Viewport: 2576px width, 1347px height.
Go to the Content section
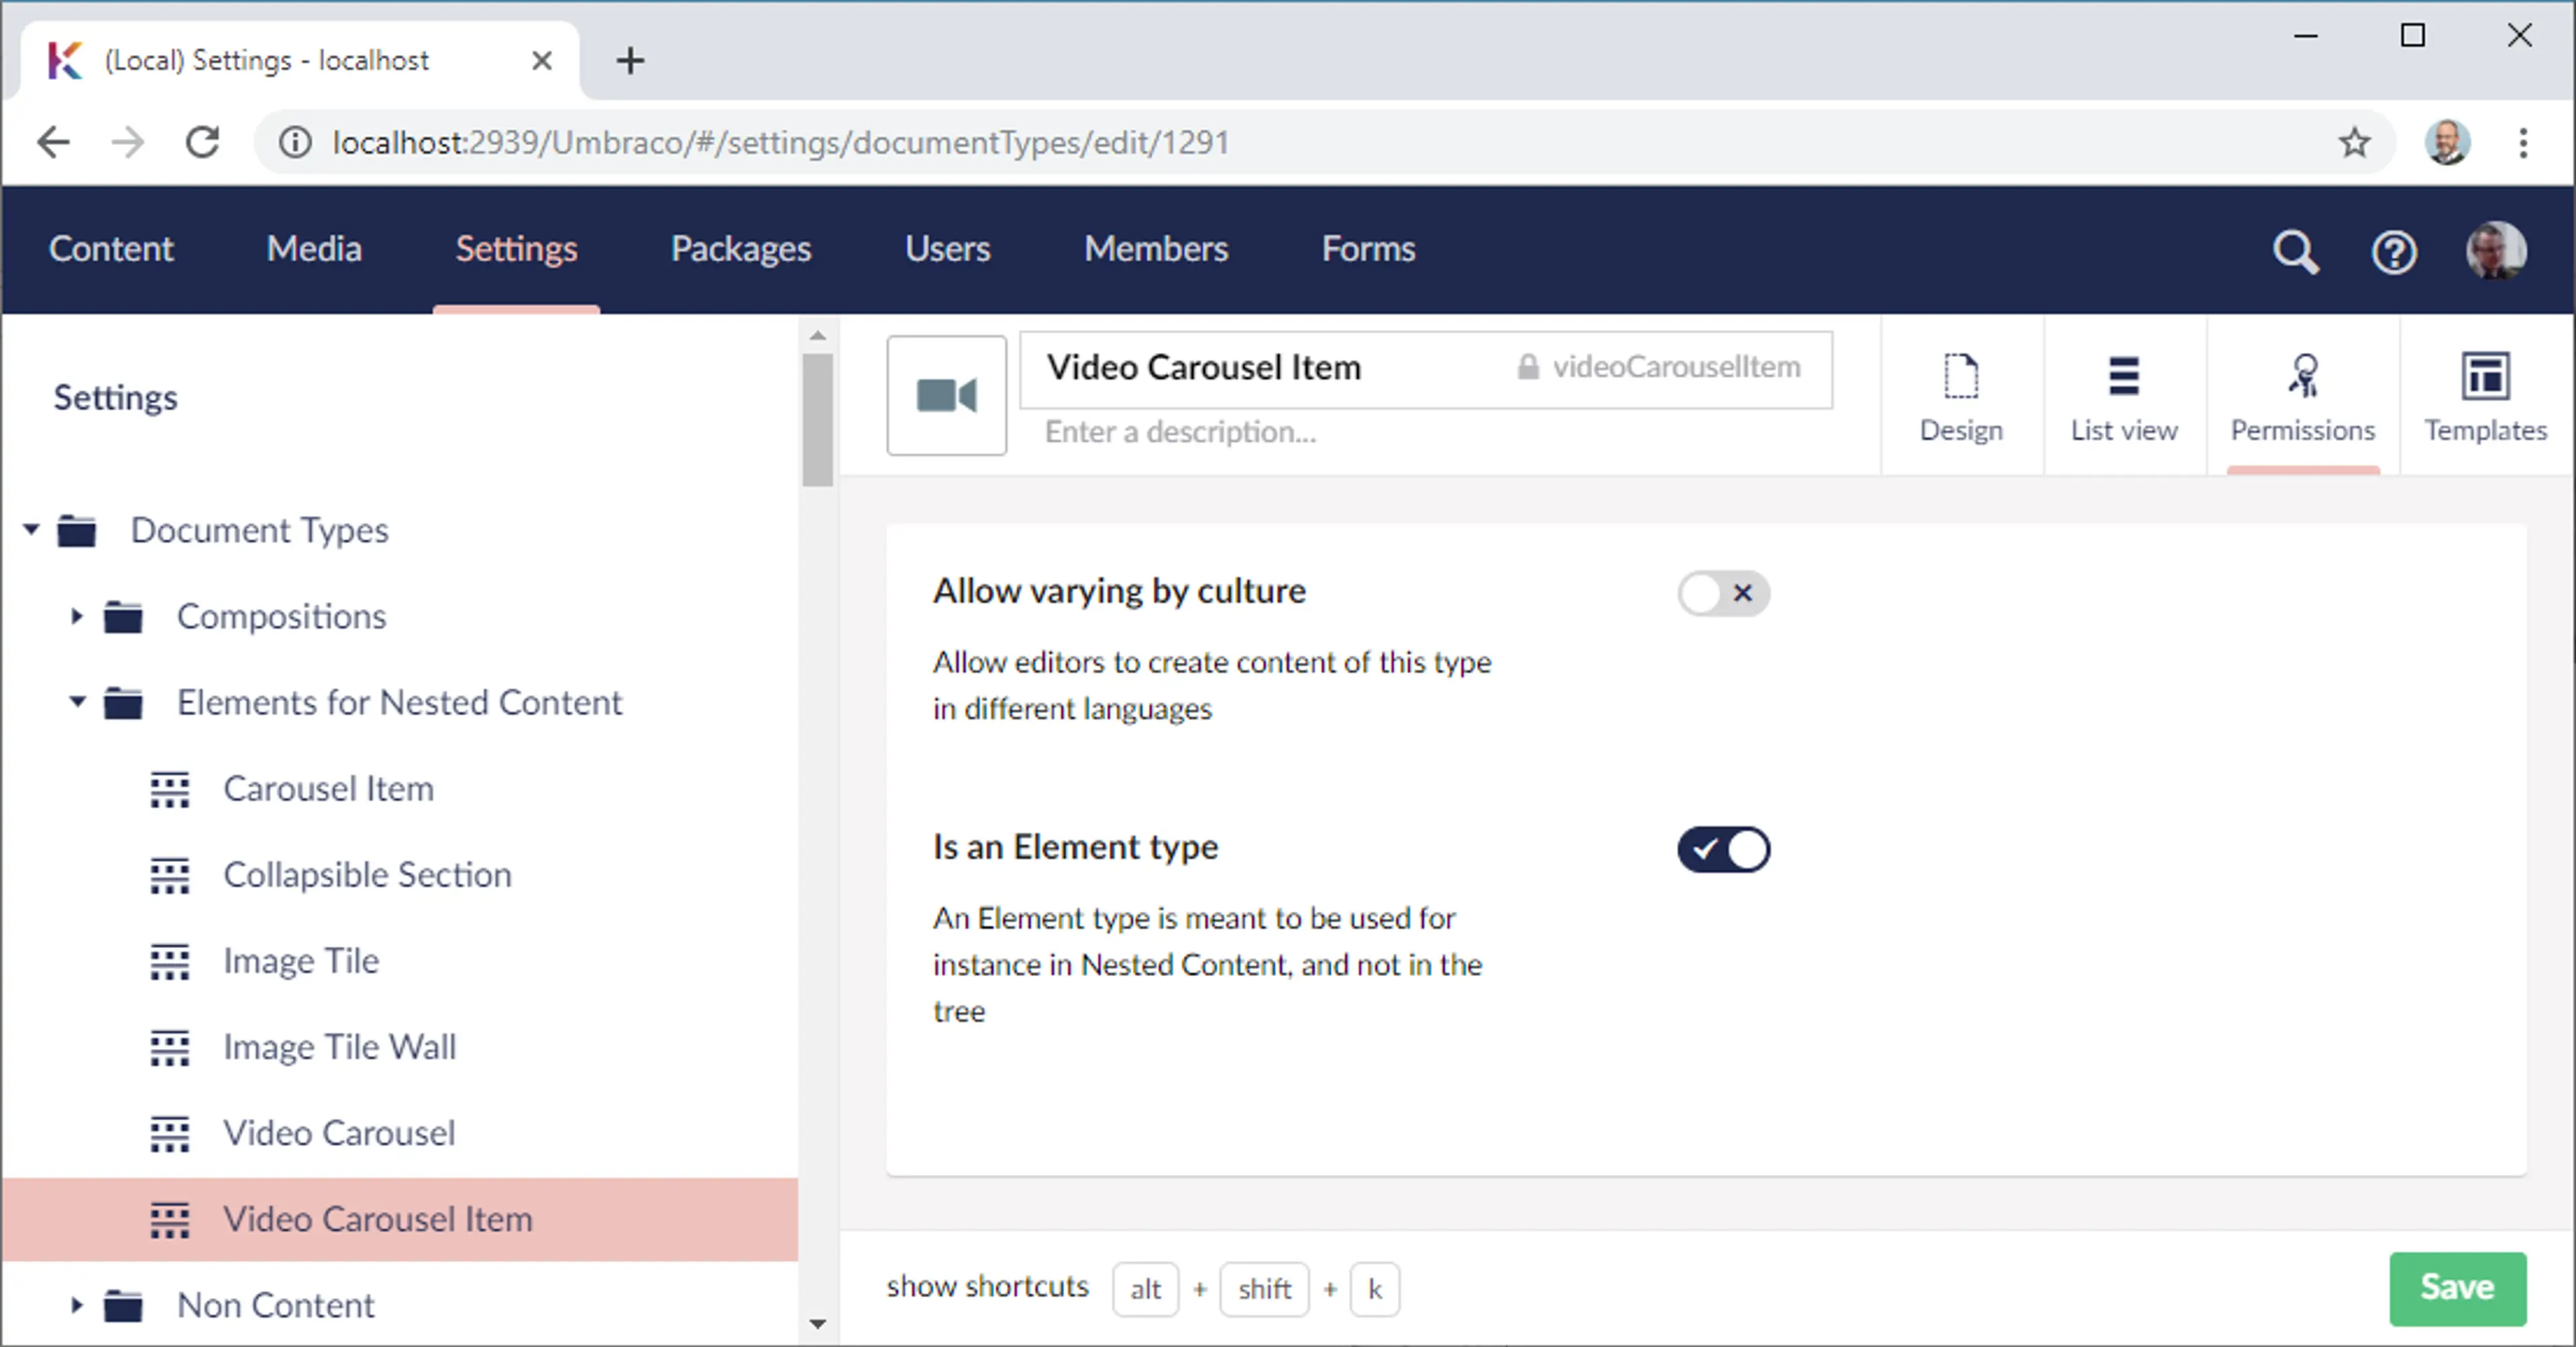111,249
